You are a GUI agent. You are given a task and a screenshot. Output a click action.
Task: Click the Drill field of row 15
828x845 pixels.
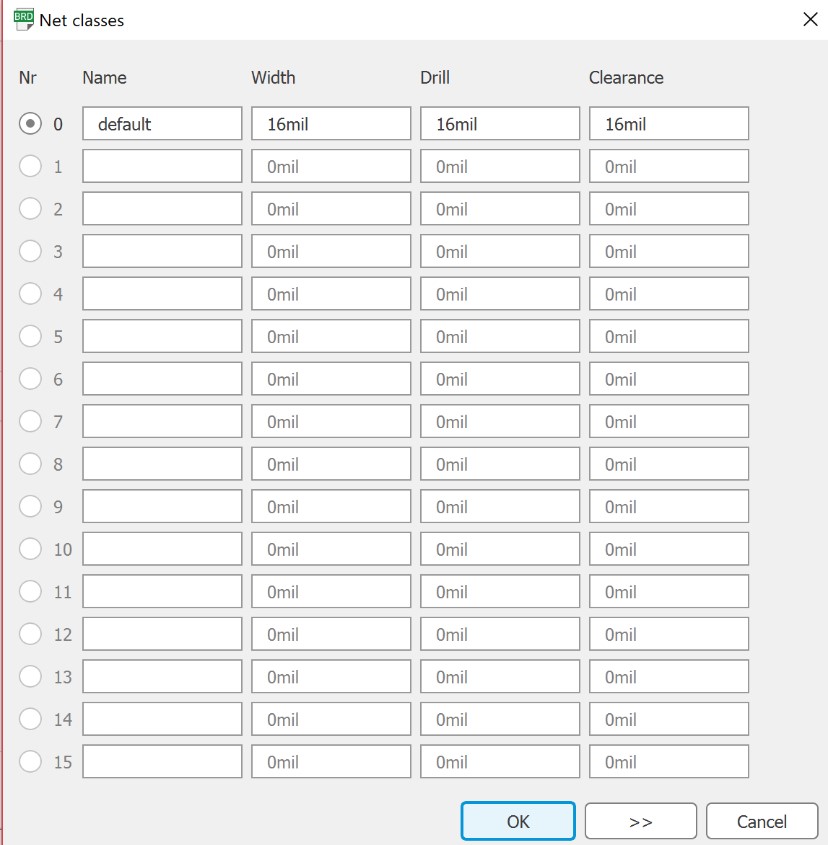[500, 762]
